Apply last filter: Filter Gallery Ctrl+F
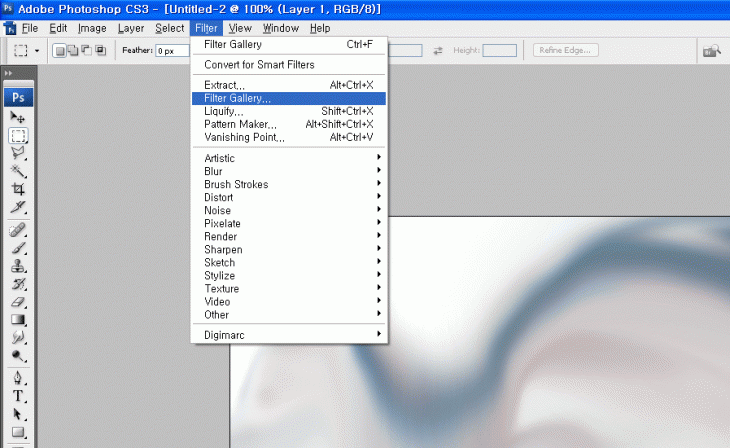The image size is (730, 448). [289, 44]
